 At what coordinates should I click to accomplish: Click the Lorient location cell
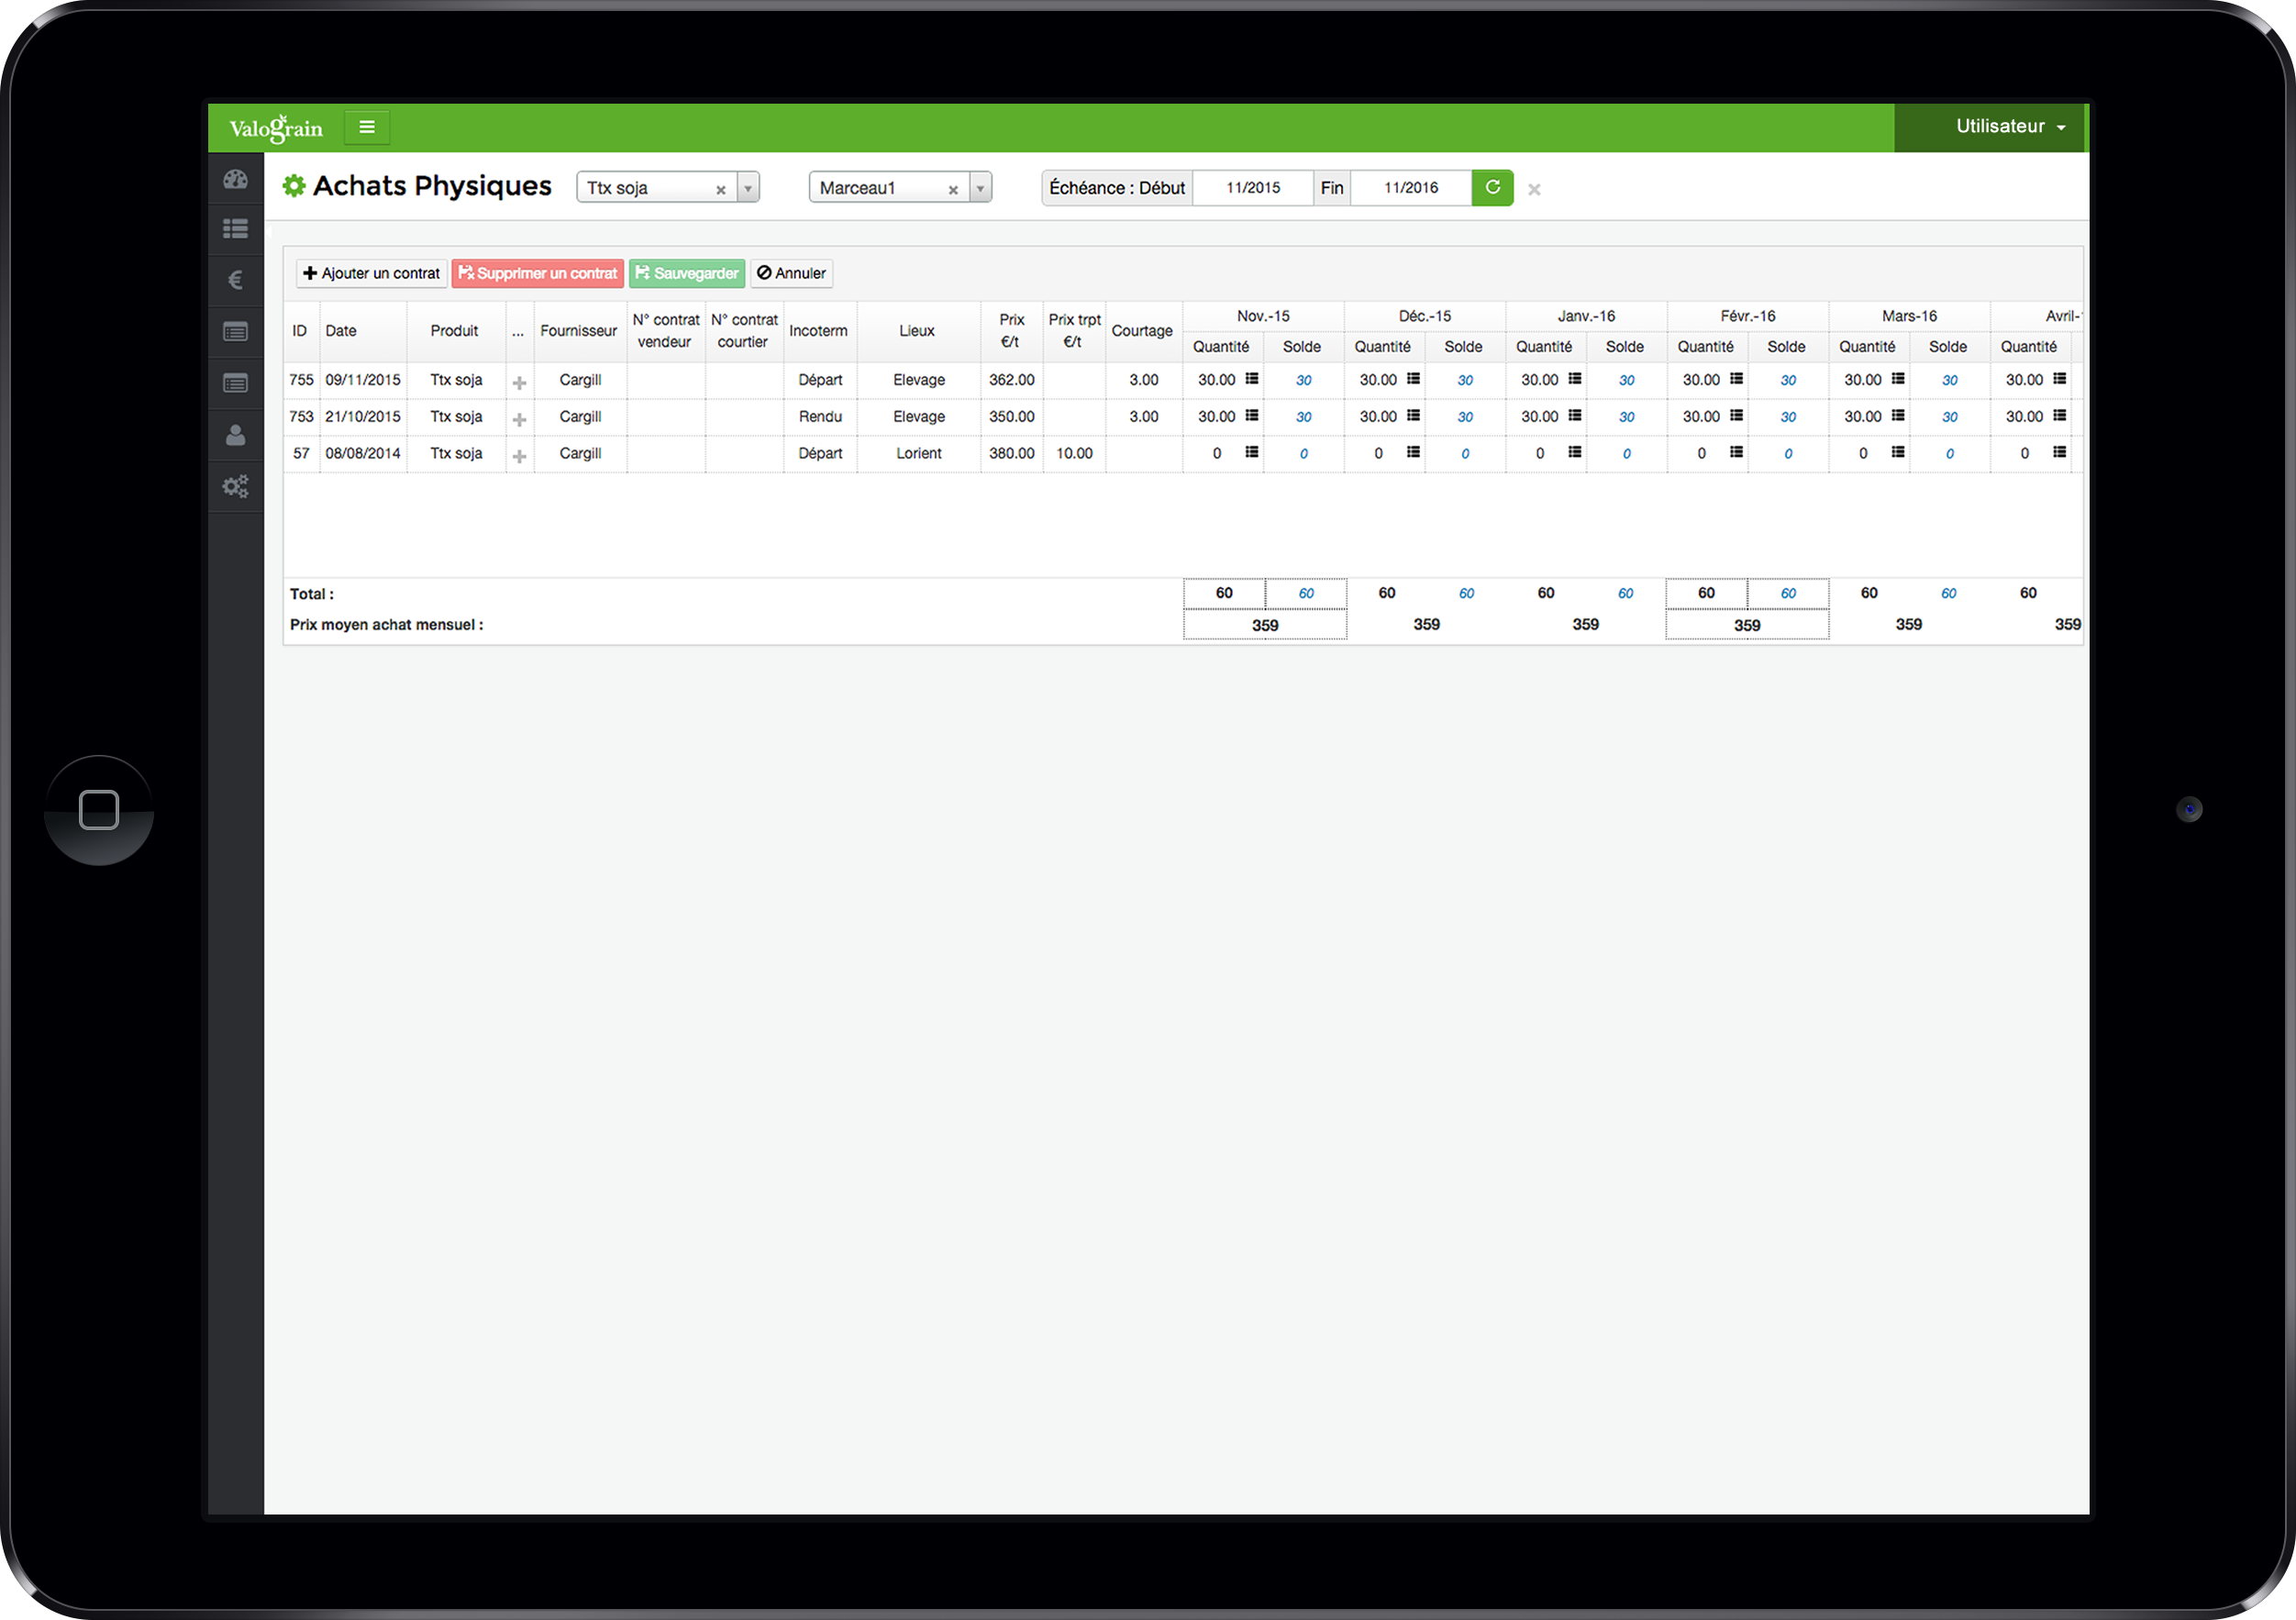coord(919,454)
